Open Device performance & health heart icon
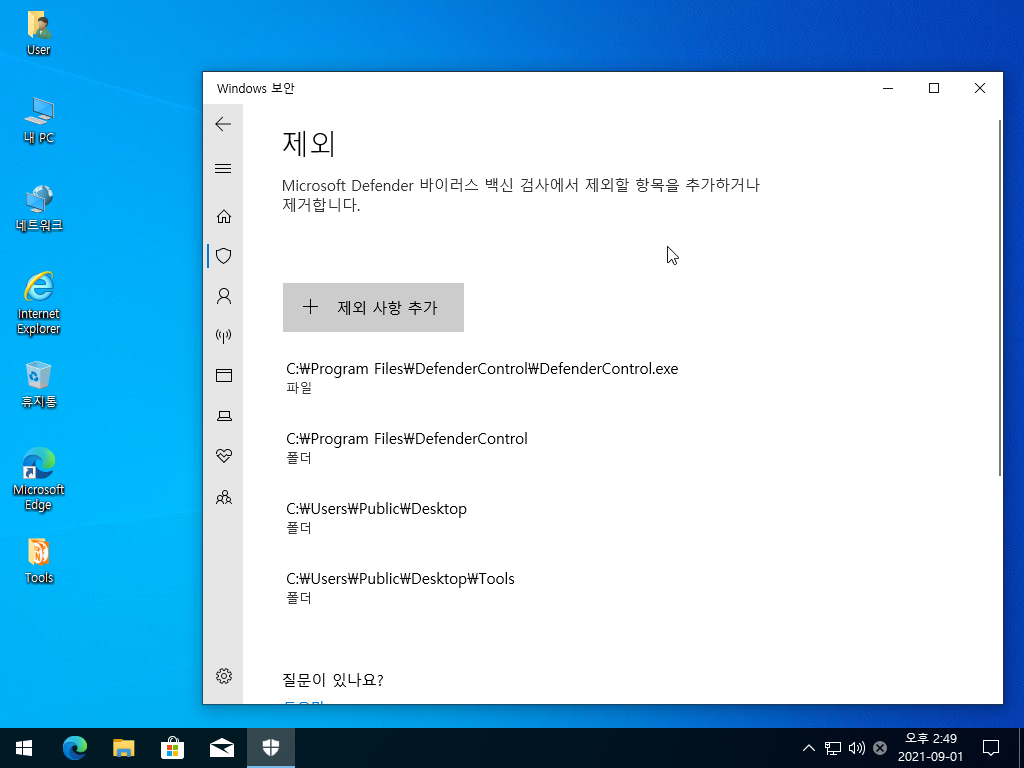The height and width of the screenshot is (768, 1024). (224, 455)
